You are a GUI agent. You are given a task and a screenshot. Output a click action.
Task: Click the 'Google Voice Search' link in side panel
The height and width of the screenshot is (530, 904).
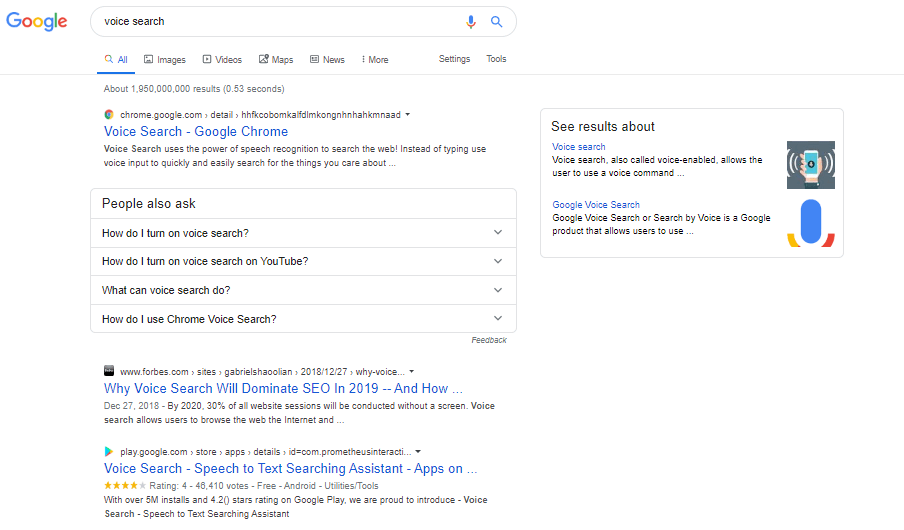pos(596,204)
